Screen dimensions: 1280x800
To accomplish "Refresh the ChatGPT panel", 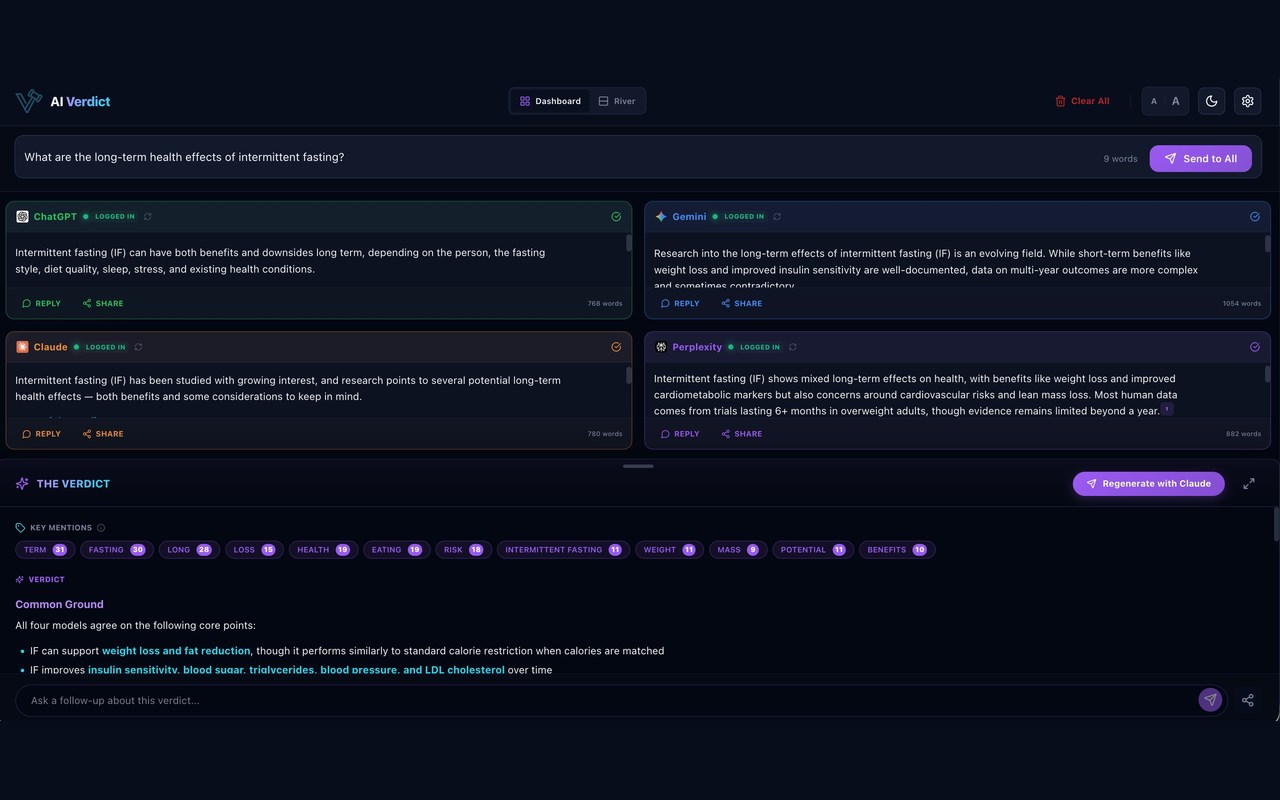I will [147, 216].
